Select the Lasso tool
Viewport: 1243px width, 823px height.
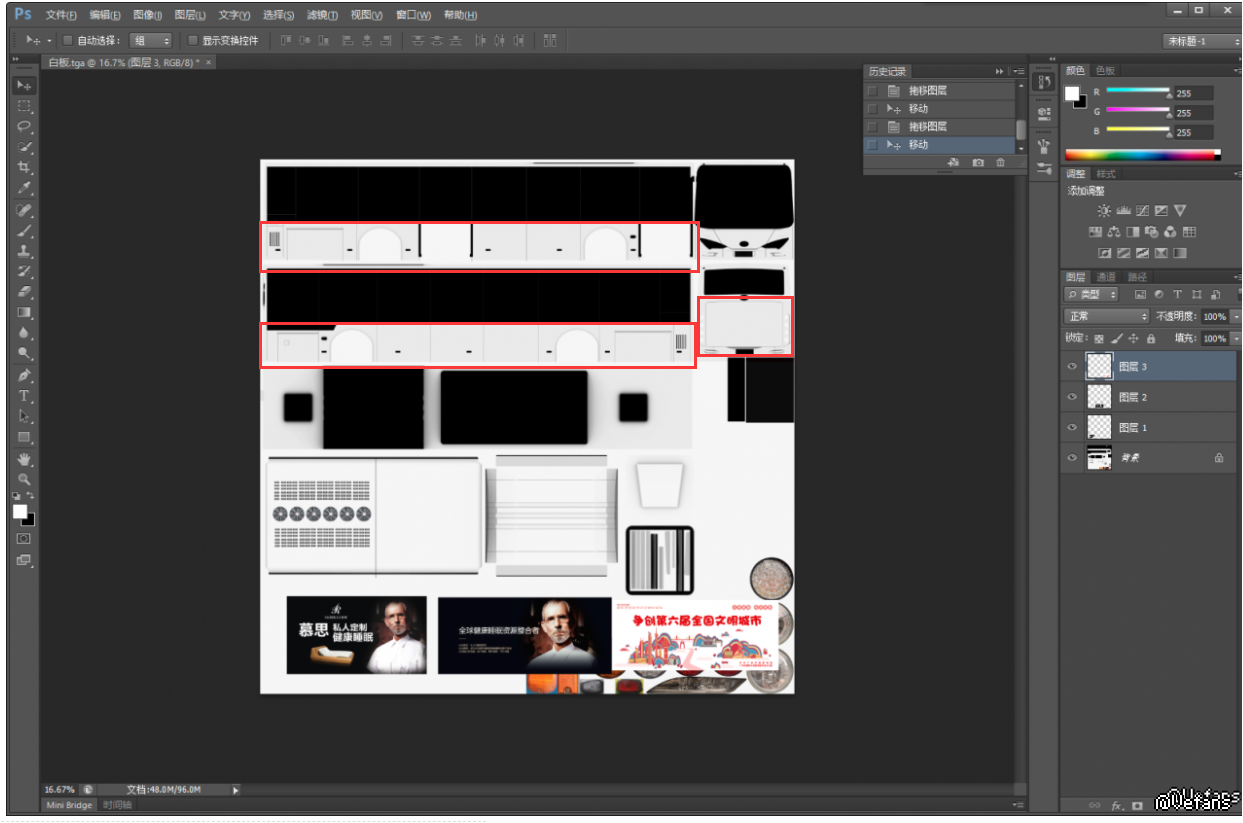tap(25, 127)
